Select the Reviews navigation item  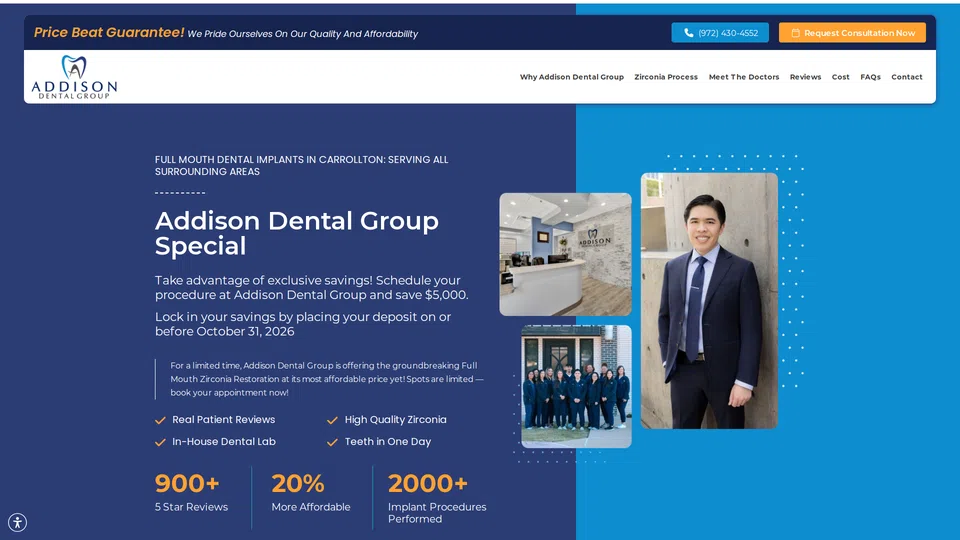point(805,77)
